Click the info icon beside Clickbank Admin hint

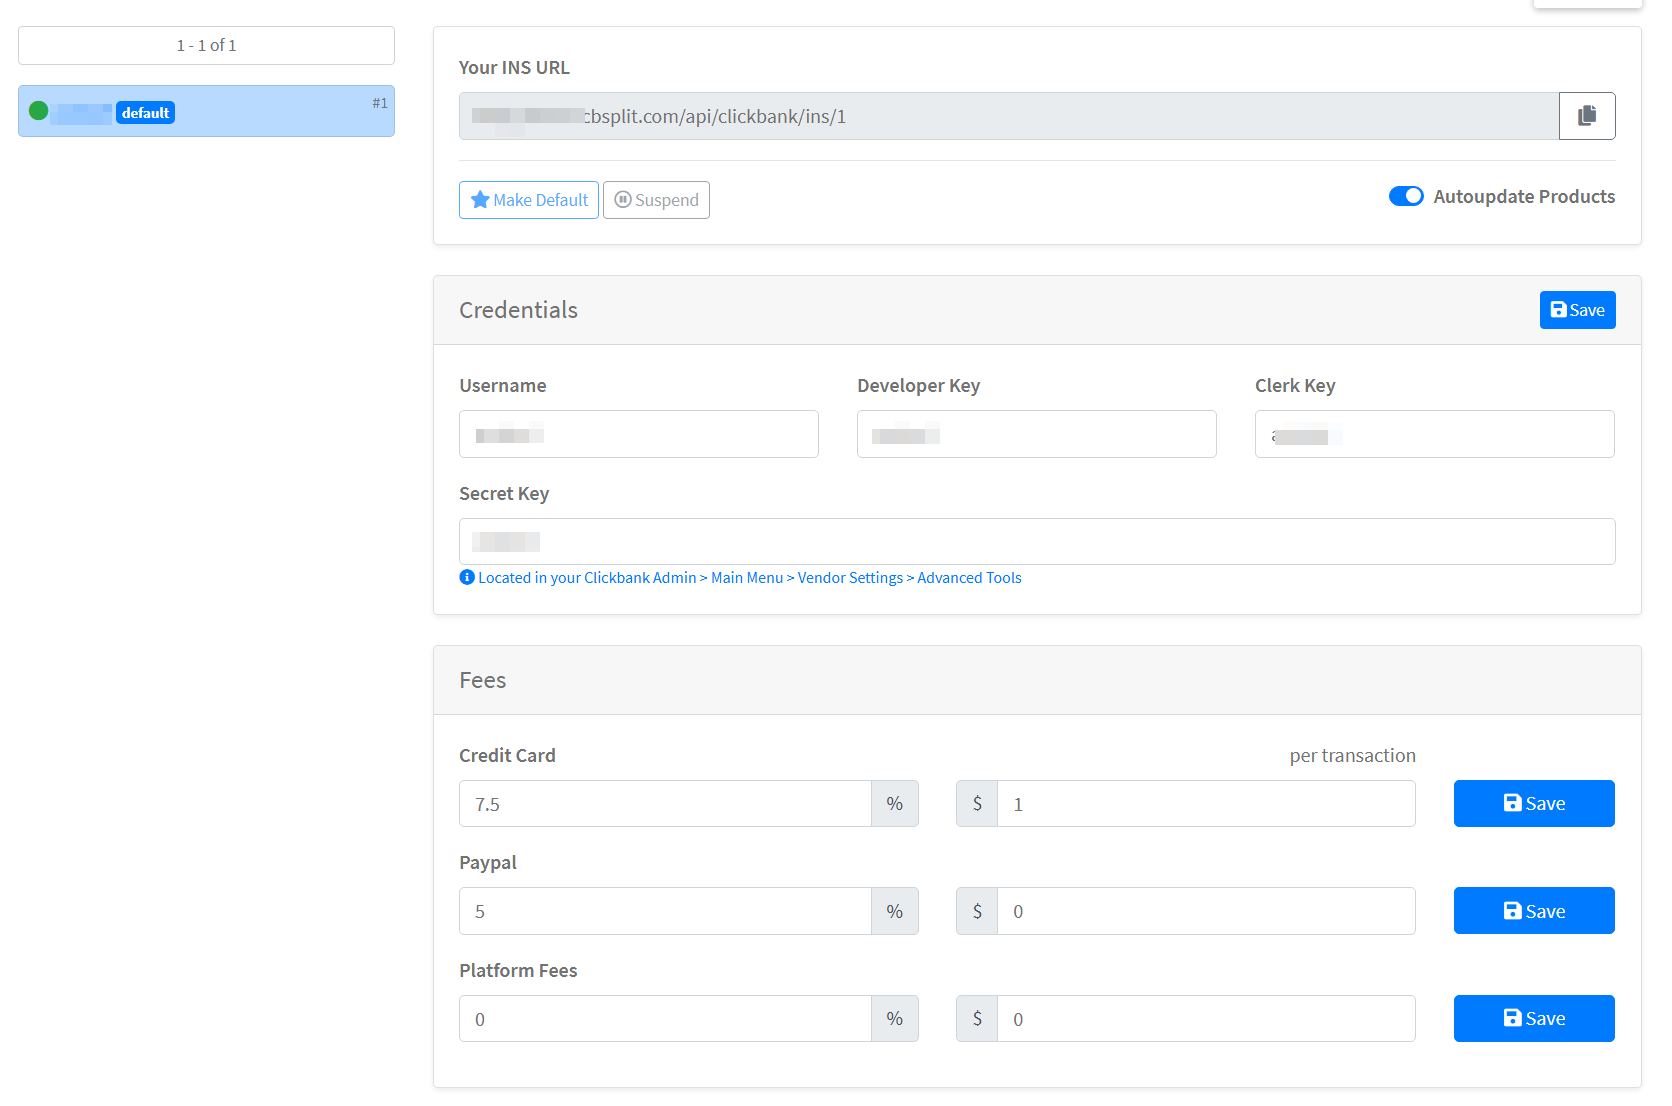click(467, 577)
